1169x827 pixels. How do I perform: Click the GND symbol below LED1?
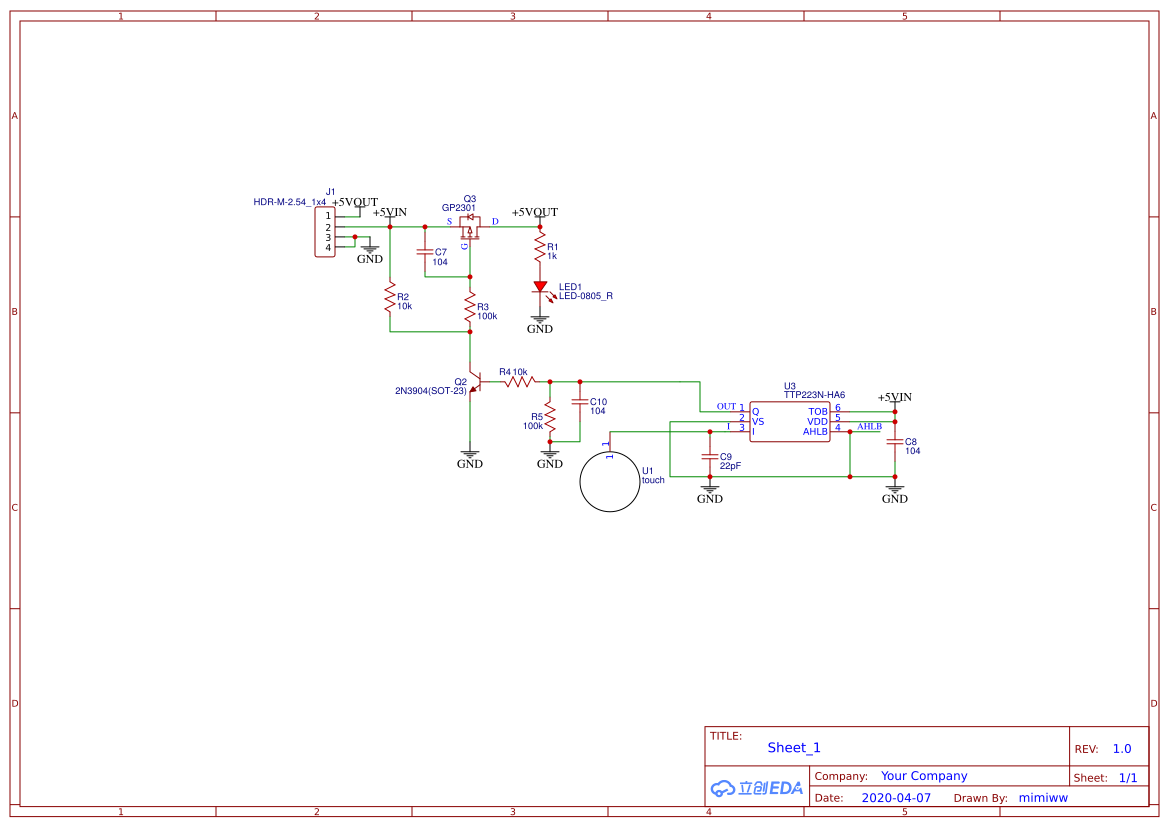tap(540, 324)
